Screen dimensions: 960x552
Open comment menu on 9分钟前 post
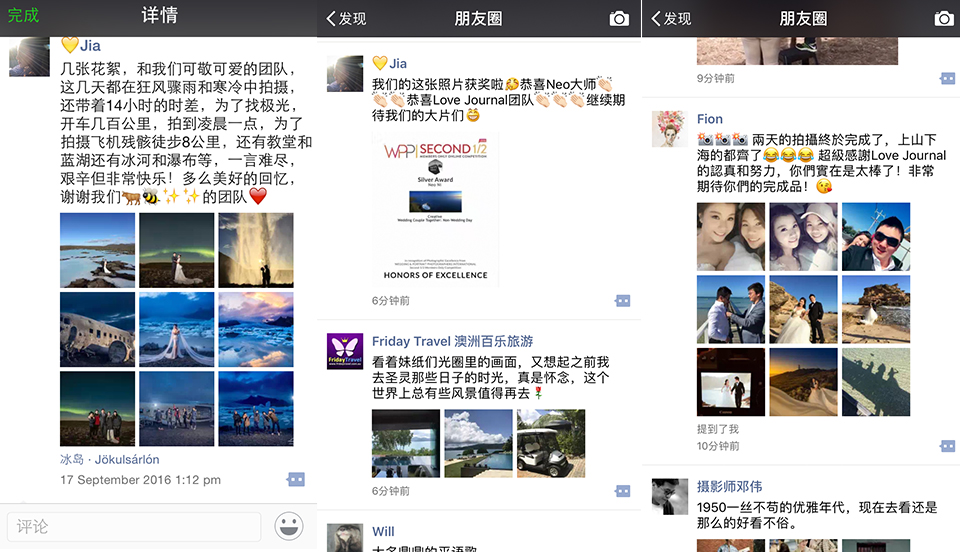[948, 78]
